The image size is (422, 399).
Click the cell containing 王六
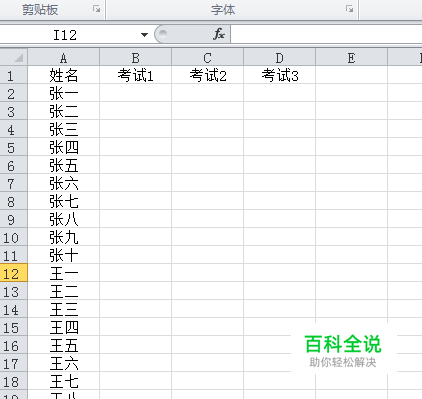coord(63,363)
